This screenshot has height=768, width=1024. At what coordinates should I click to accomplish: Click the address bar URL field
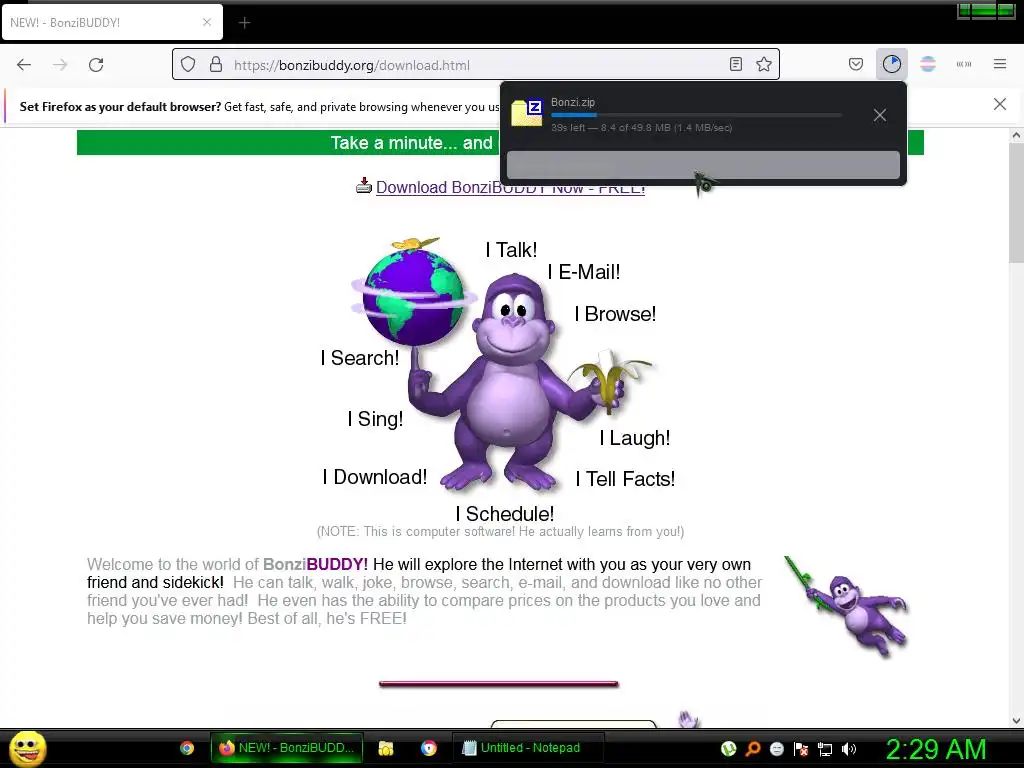click(x=477, y=65)
